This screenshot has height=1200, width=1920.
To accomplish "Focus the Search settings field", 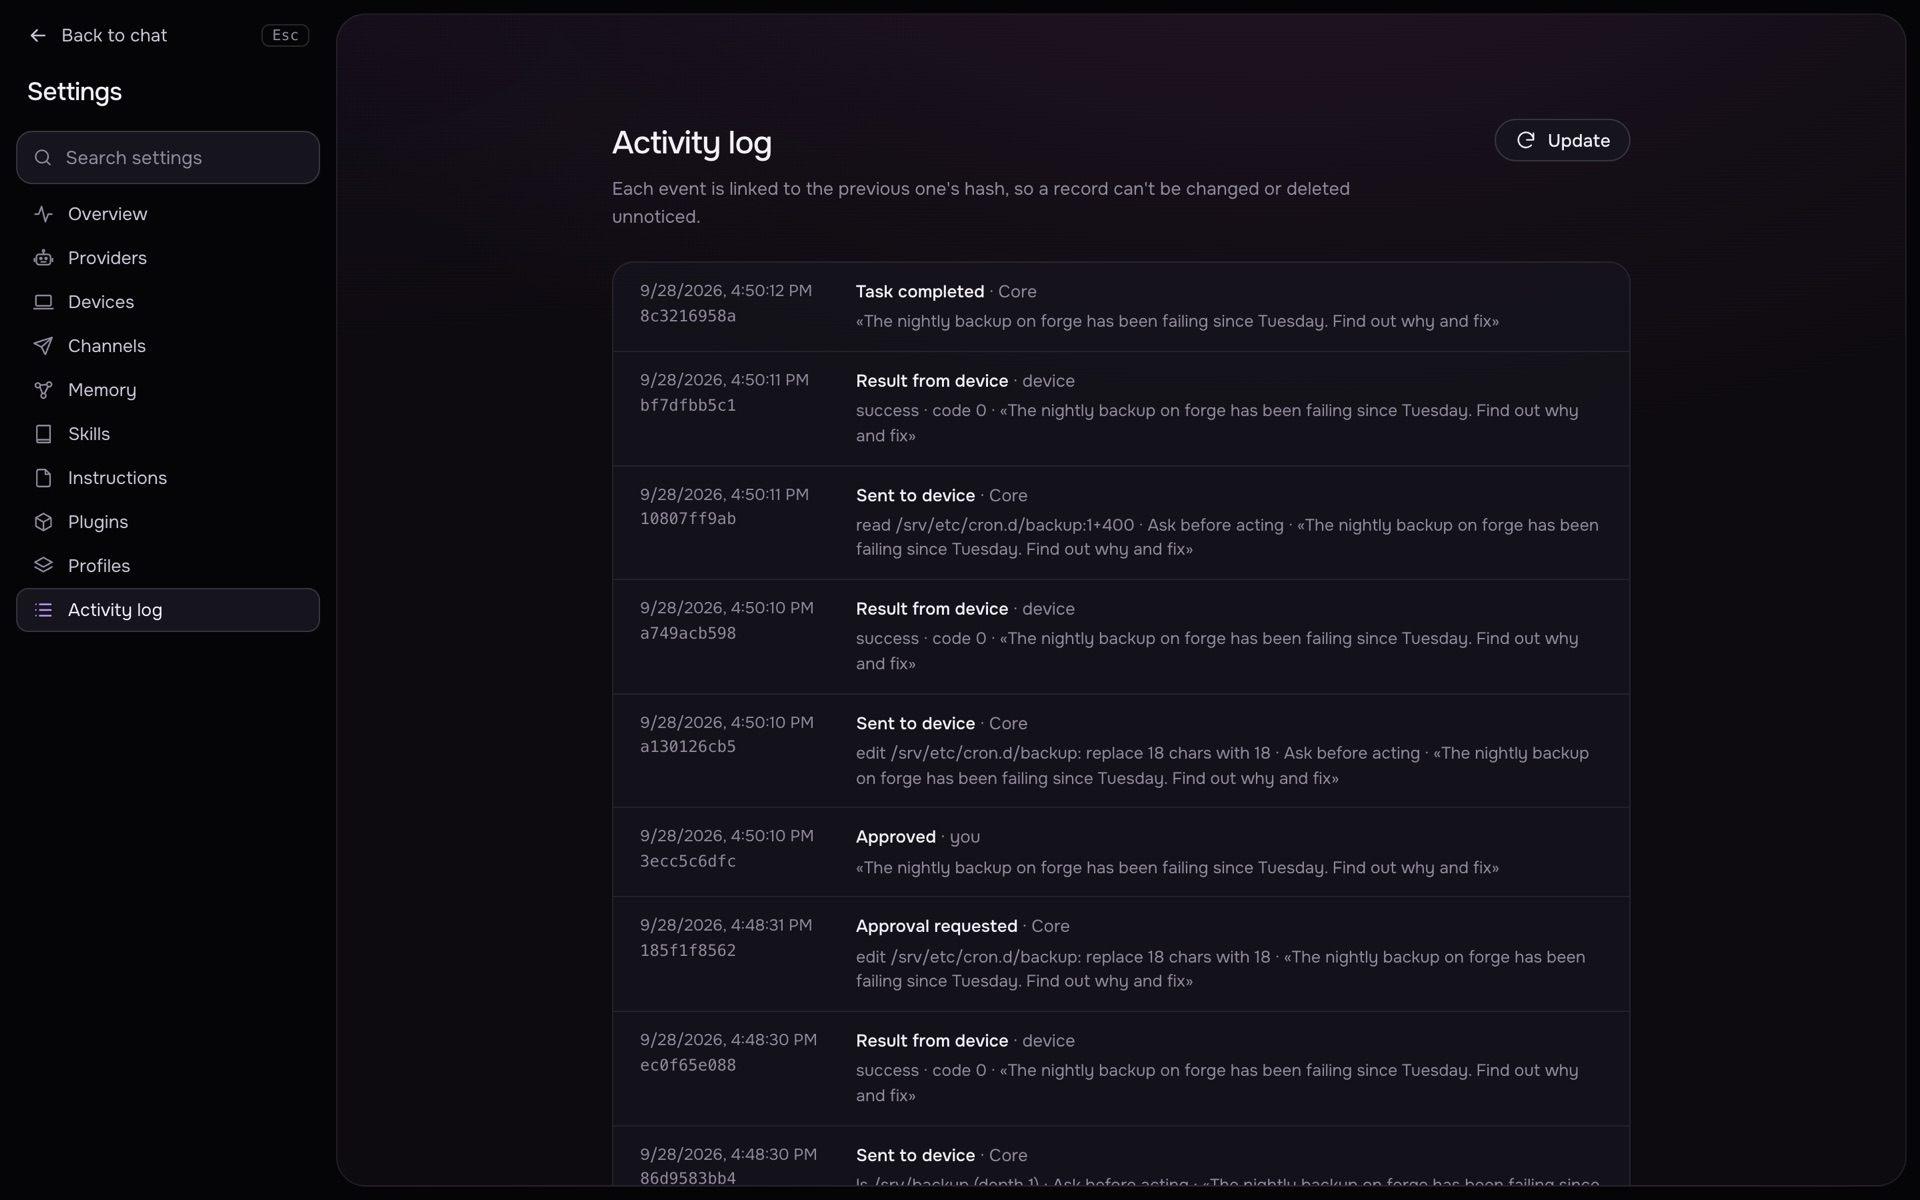I will point(168,158).
